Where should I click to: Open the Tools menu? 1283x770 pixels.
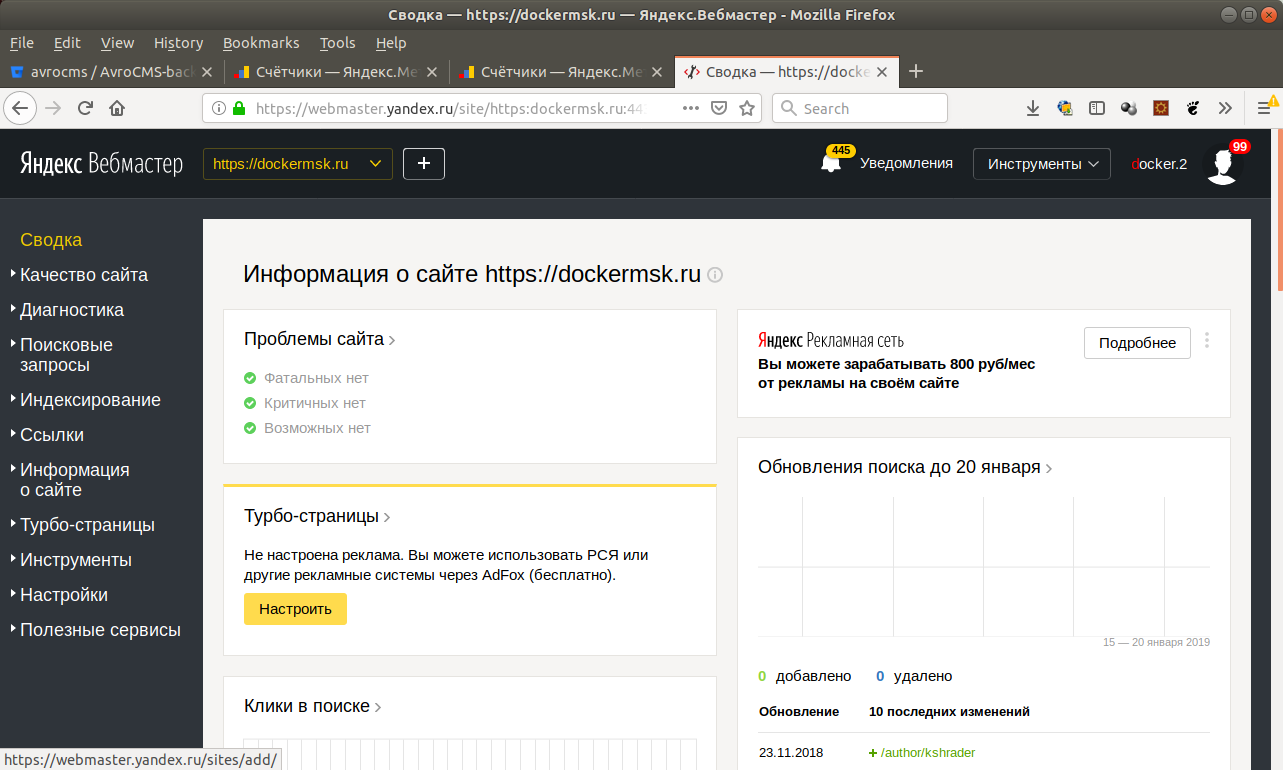337,43
